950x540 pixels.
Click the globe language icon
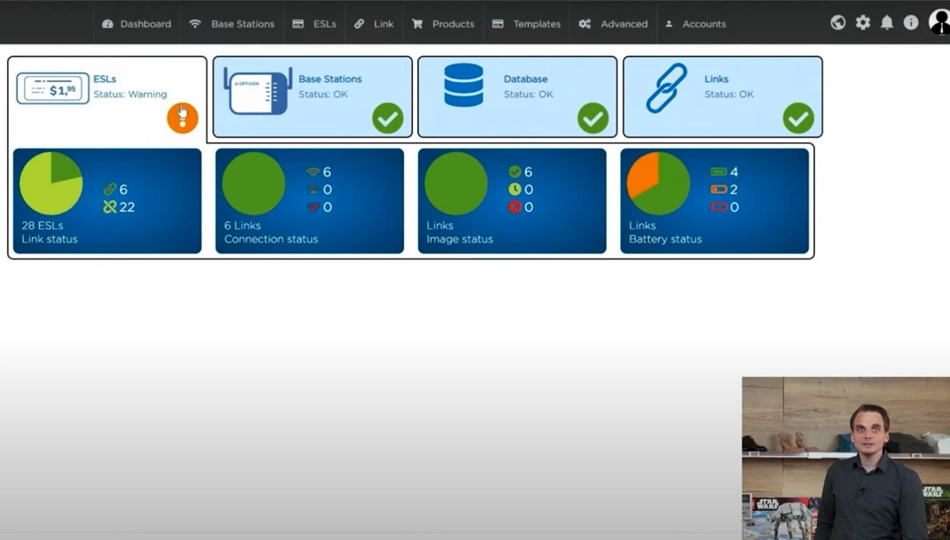pyautogui.click(x=838, y=22)
